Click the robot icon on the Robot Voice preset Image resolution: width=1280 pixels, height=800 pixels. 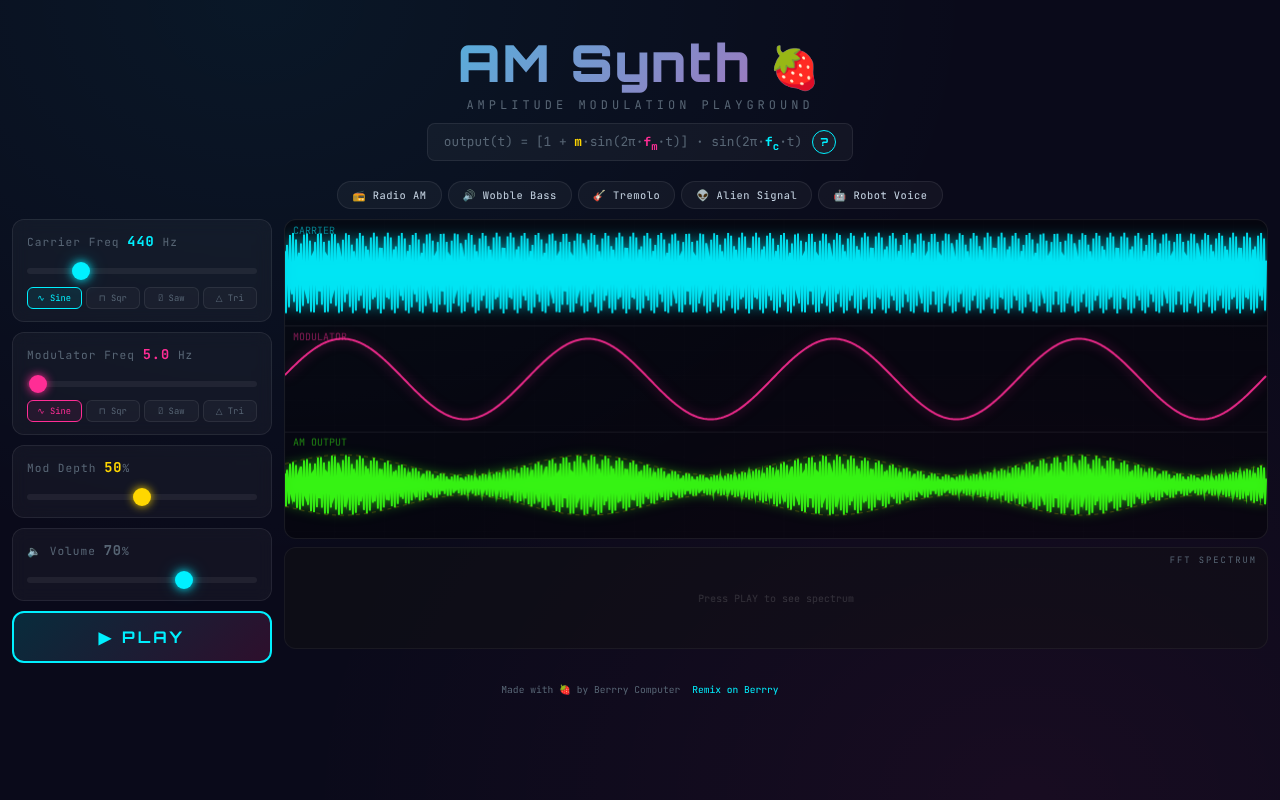840,195
